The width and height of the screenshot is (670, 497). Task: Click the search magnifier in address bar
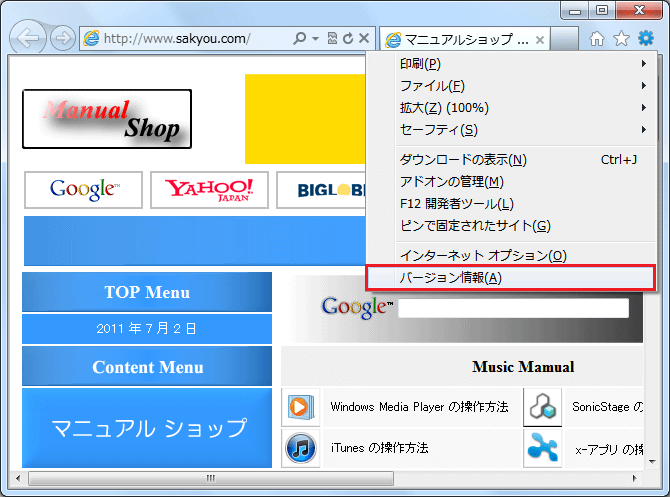click(x=299, y=39)
